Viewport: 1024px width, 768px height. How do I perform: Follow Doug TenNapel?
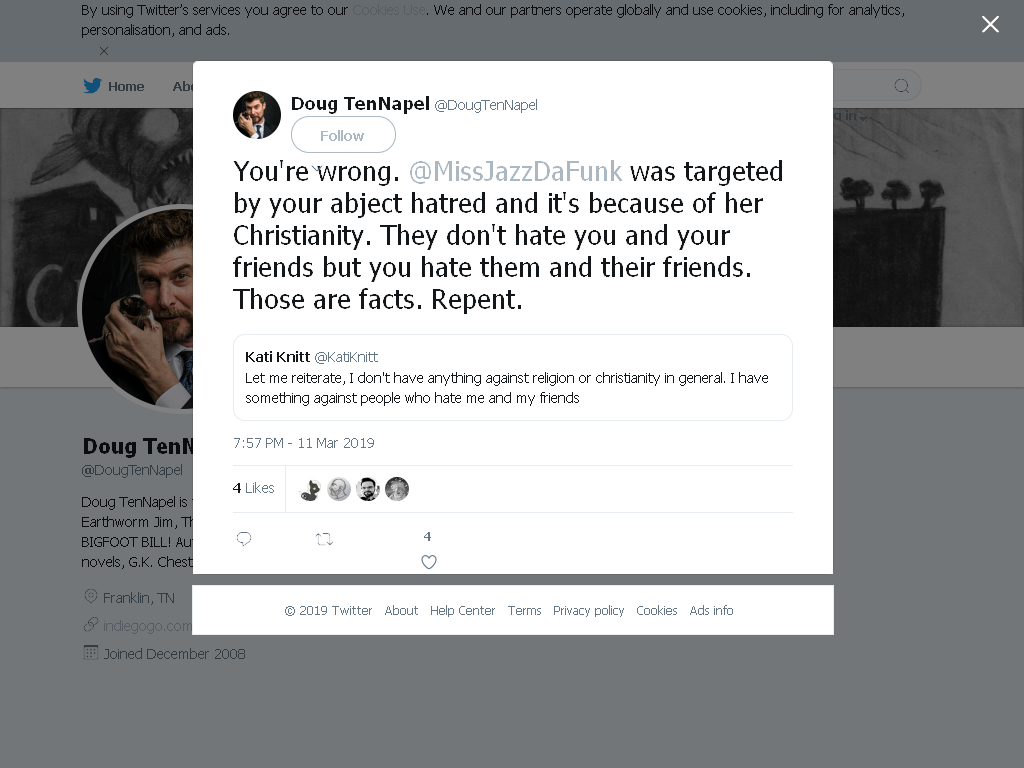click(343, 135)
